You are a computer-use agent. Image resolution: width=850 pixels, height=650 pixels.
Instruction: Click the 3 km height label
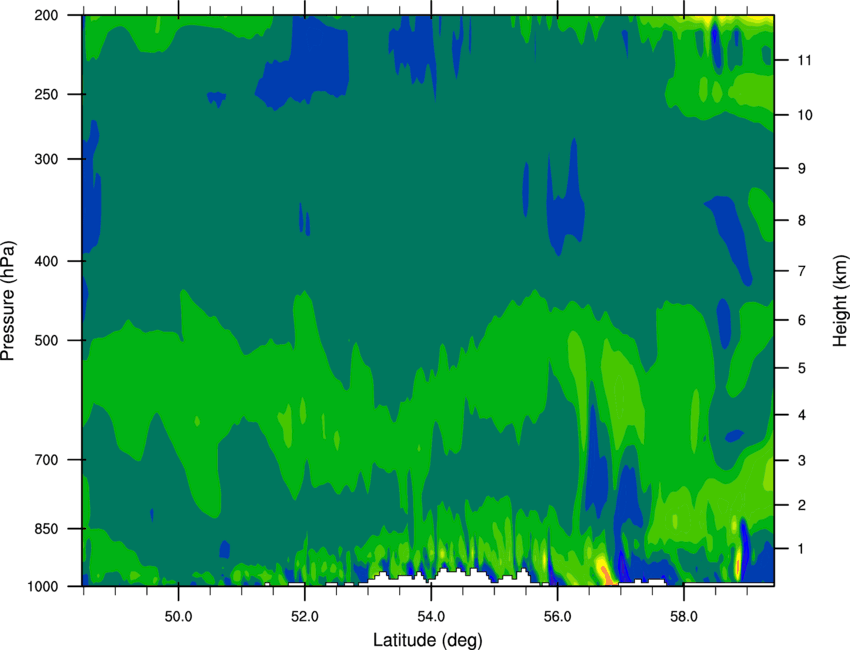(801, 461)
